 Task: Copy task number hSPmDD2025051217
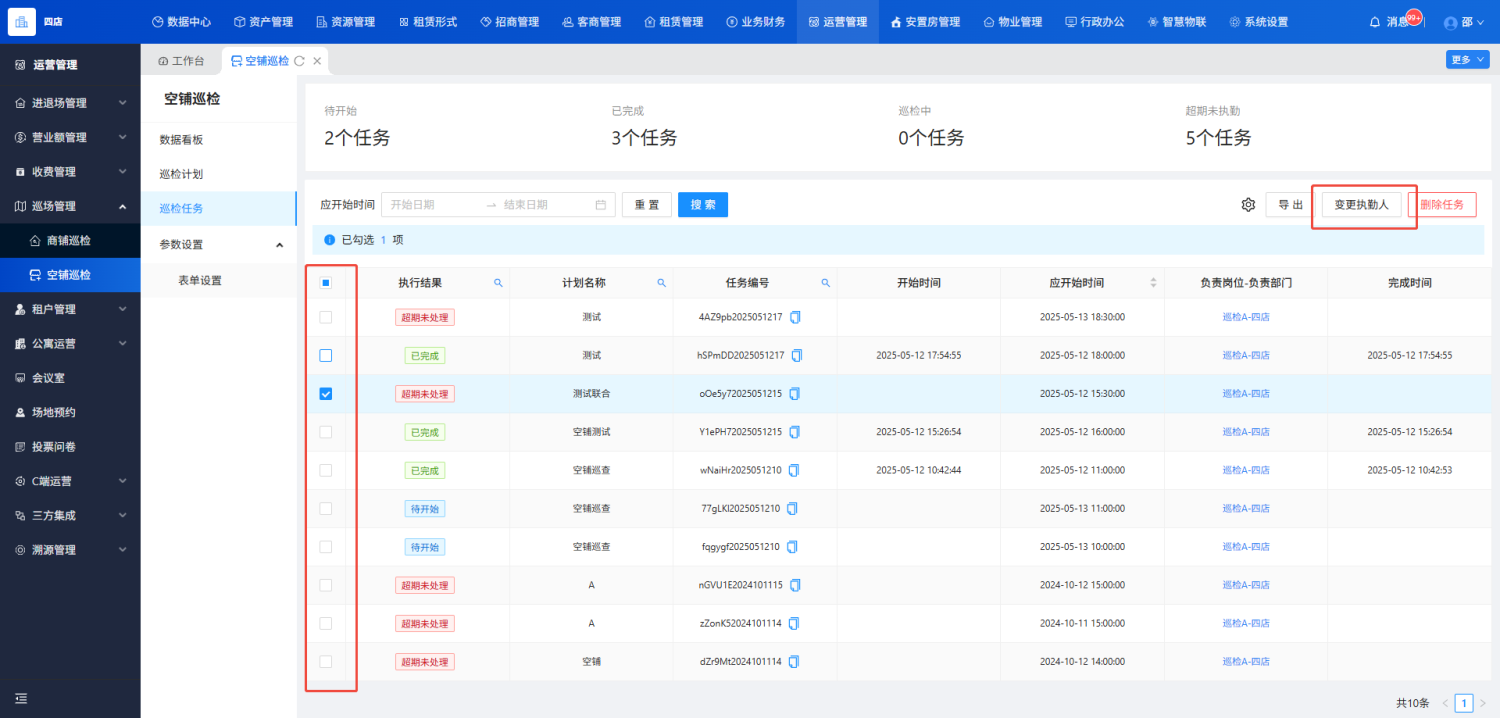tap(797, 355)
